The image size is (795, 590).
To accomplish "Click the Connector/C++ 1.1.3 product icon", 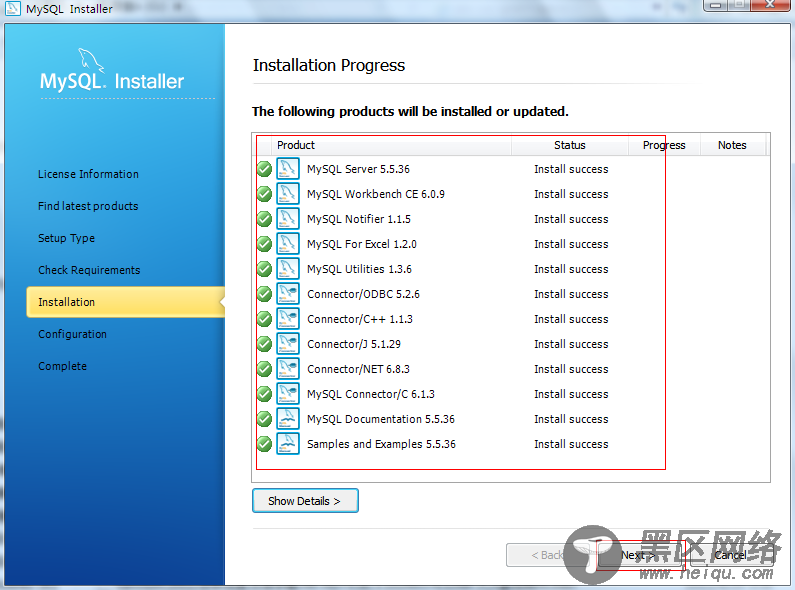I will pos(287,319).
